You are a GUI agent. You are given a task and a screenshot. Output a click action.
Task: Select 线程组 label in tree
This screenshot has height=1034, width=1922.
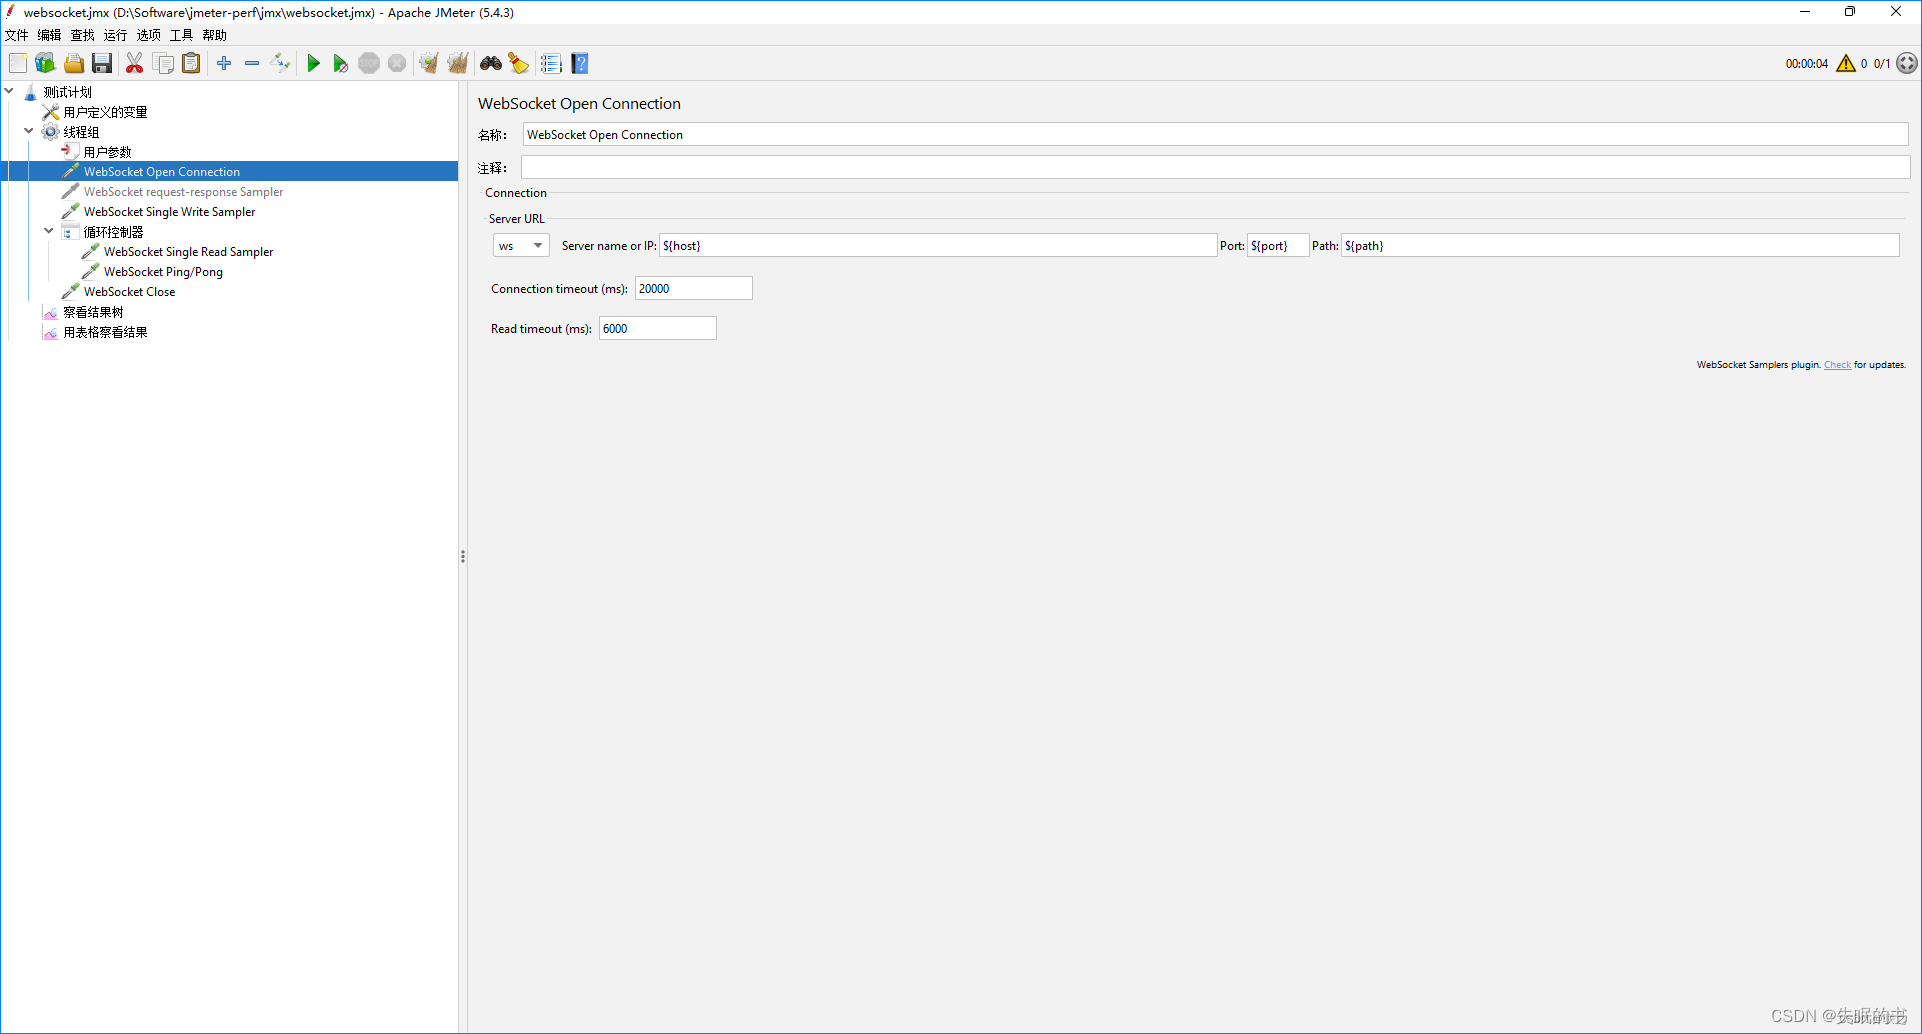(x=81, y=132)
